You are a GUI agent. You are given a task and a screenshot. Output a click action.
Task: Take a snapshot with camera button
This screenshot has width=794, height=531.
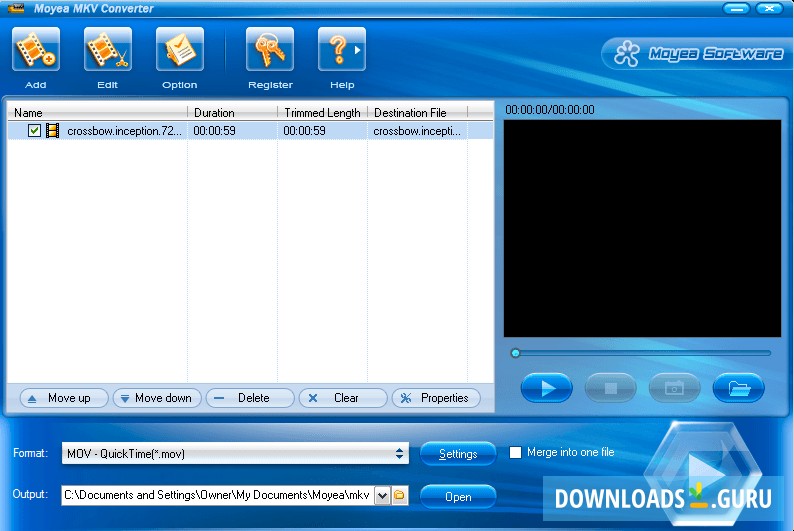[674, 388]
